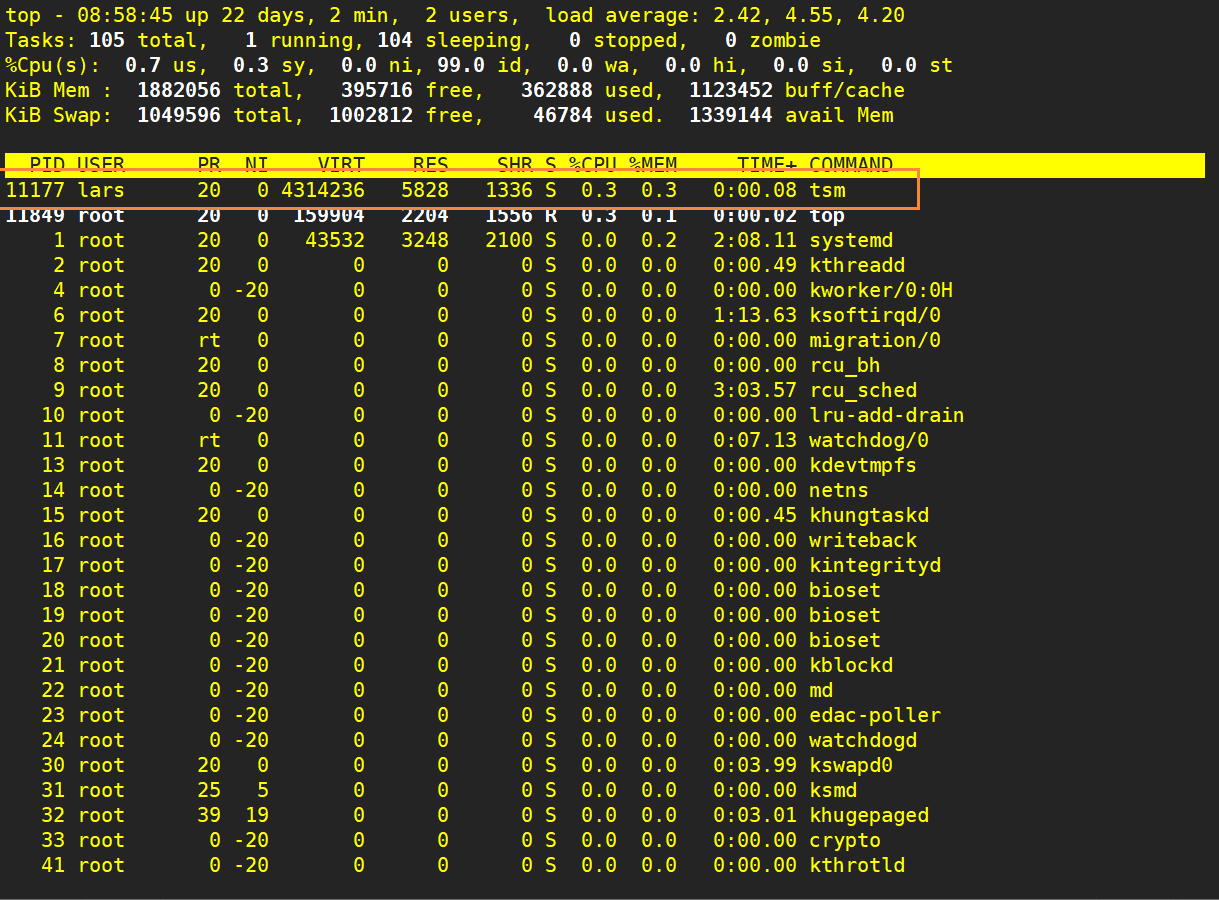This screenshot has height=900, width=1219.
Task: Select the "ksoftirqd/0" command
Action: coord(875,315)
